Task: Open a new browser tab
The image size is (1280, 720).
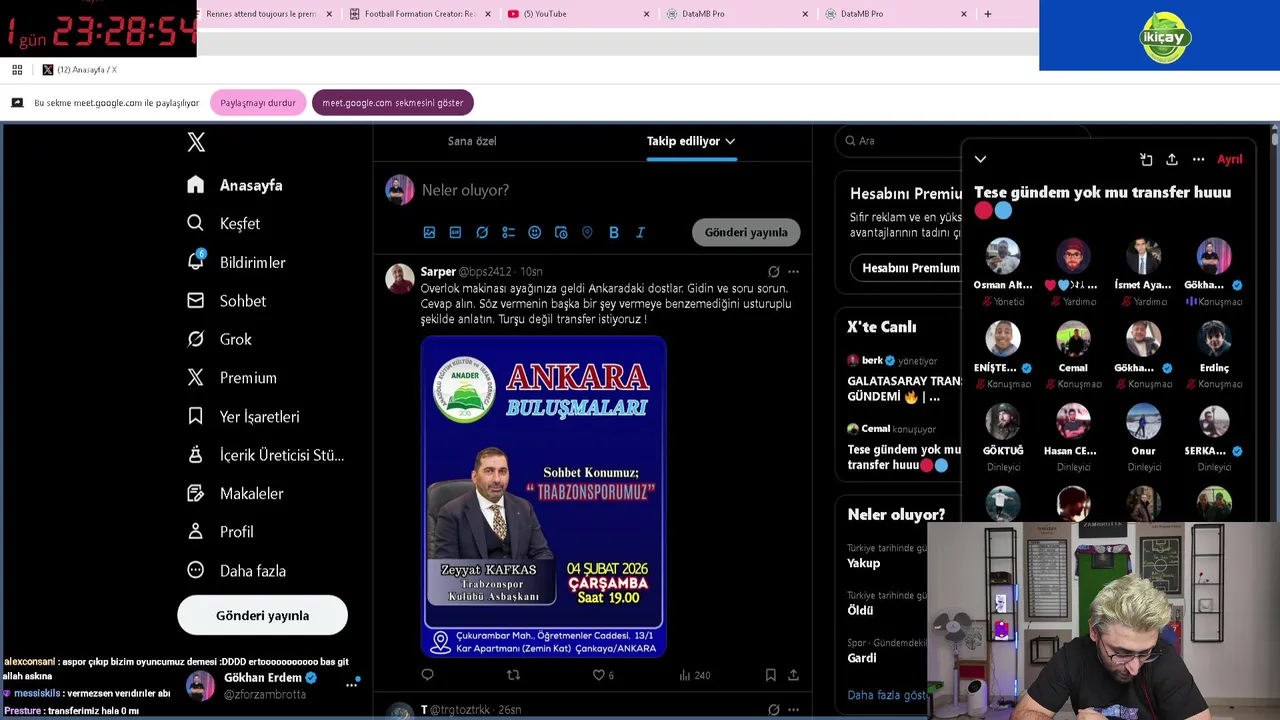Action: coord(988,14)
